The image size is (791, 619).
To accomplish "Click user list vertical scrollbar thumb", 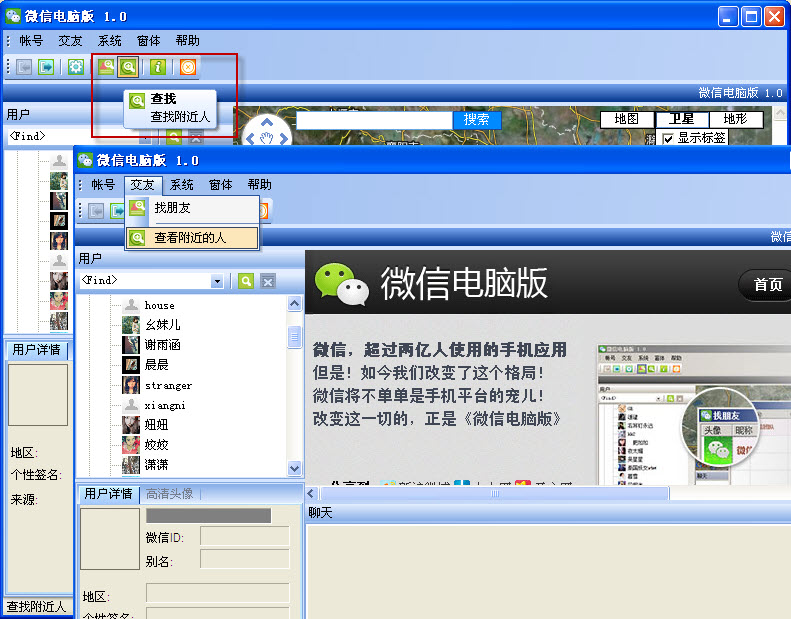I will [295, 337].
